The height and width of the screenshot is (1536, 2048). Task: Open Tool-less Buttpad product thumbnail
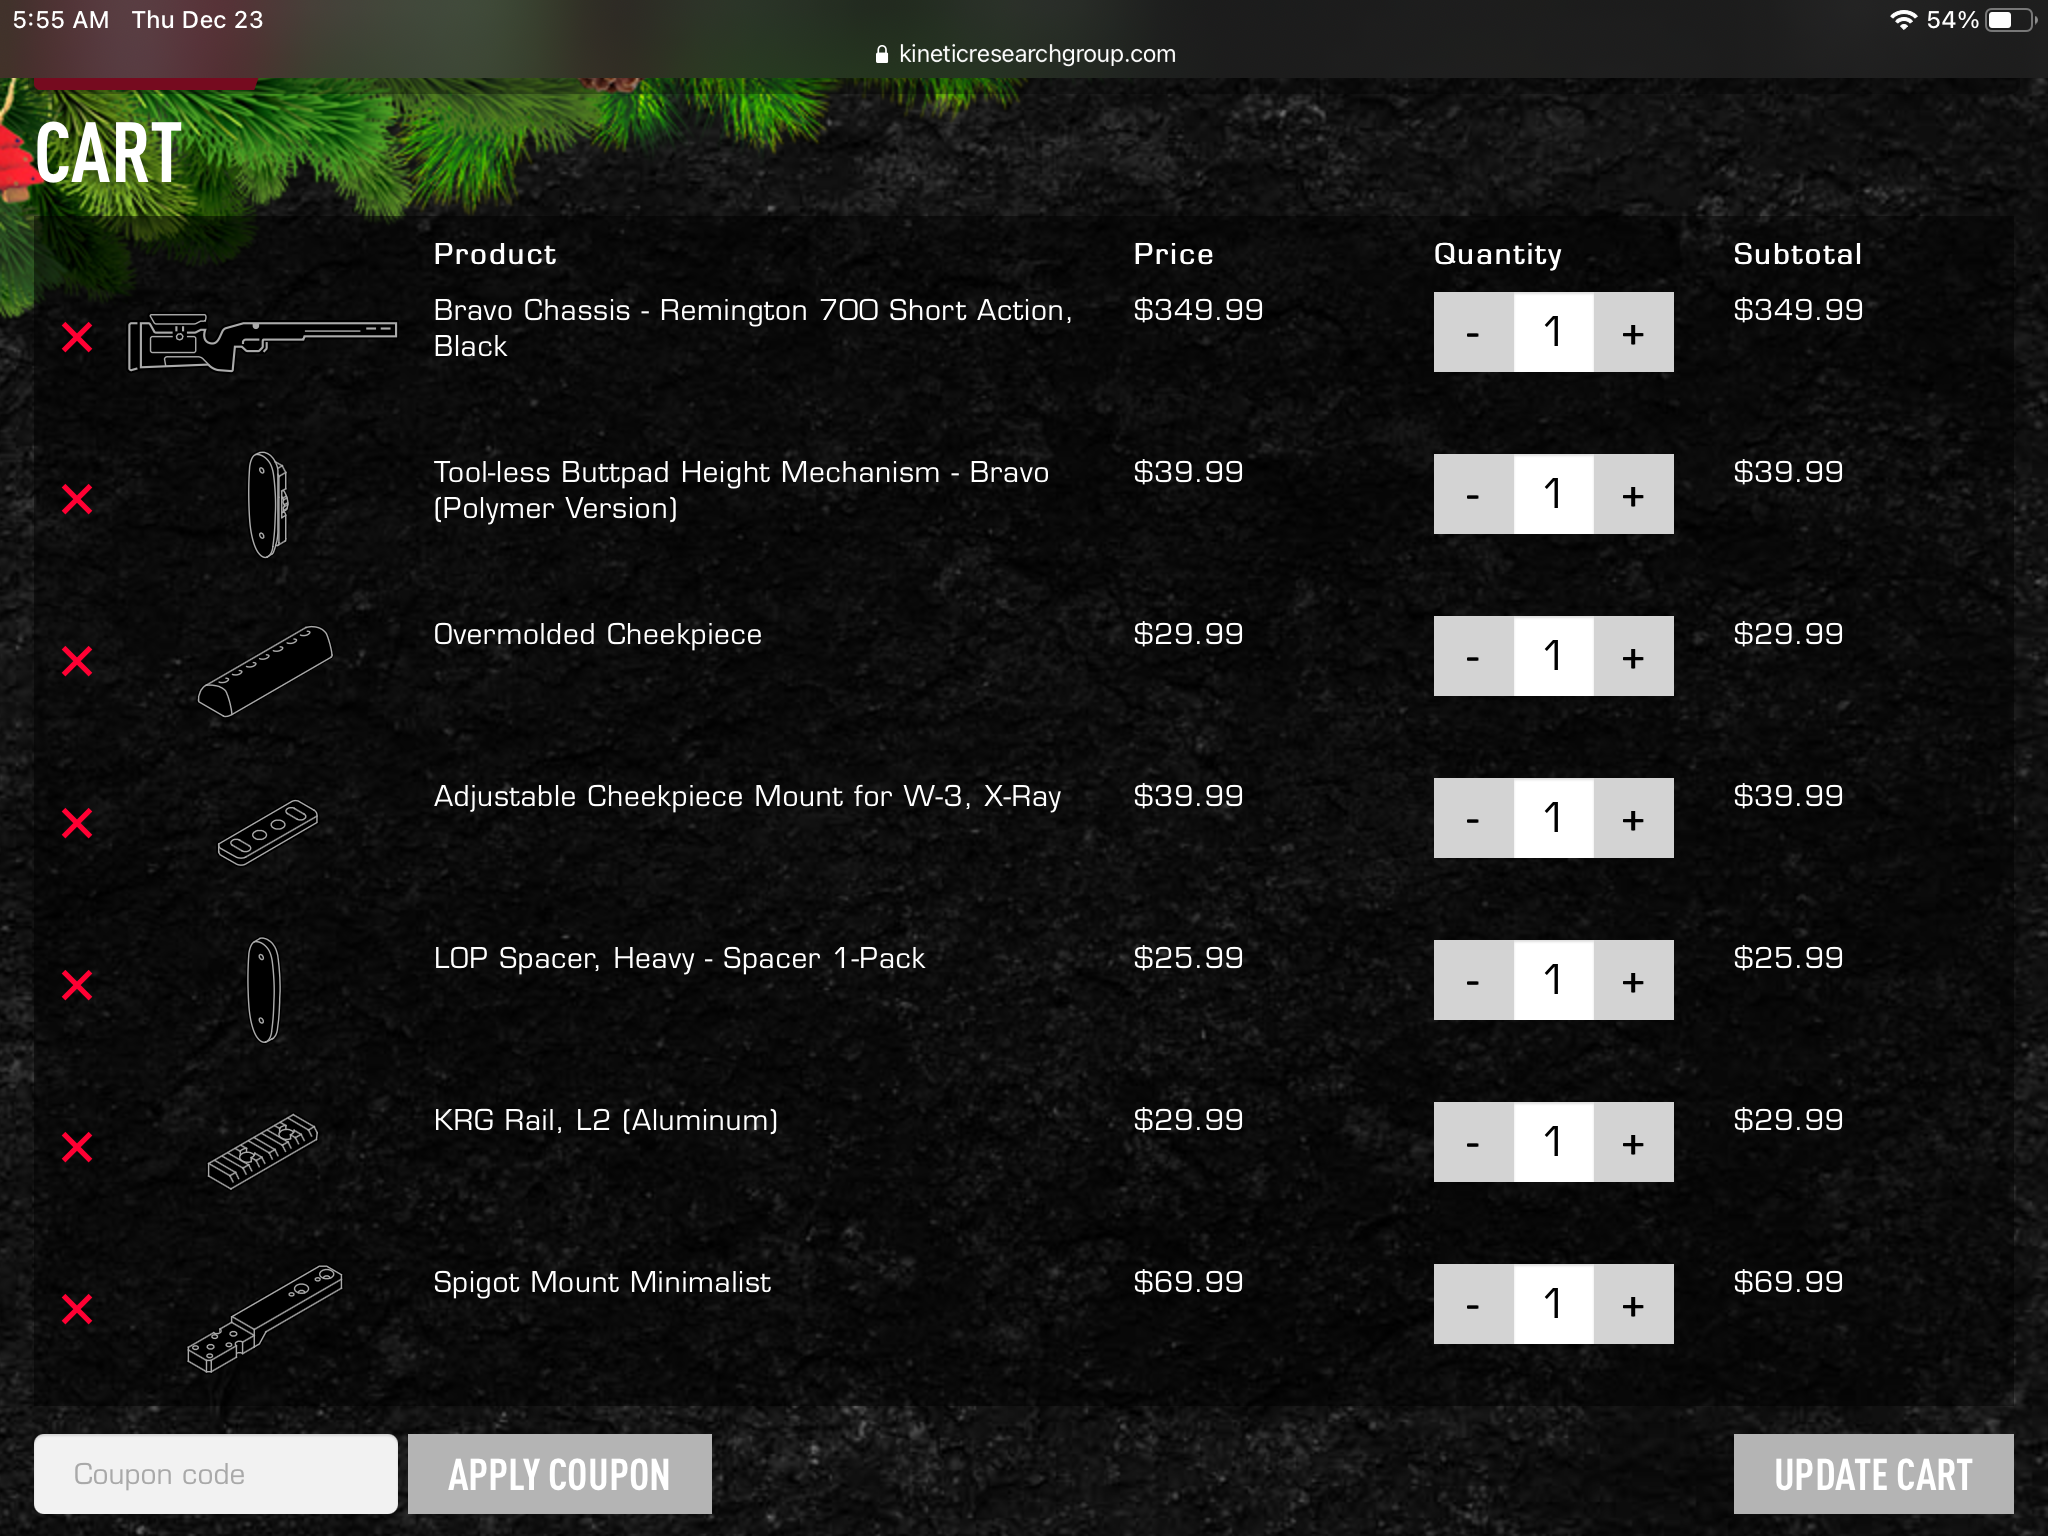pos(267,504)
